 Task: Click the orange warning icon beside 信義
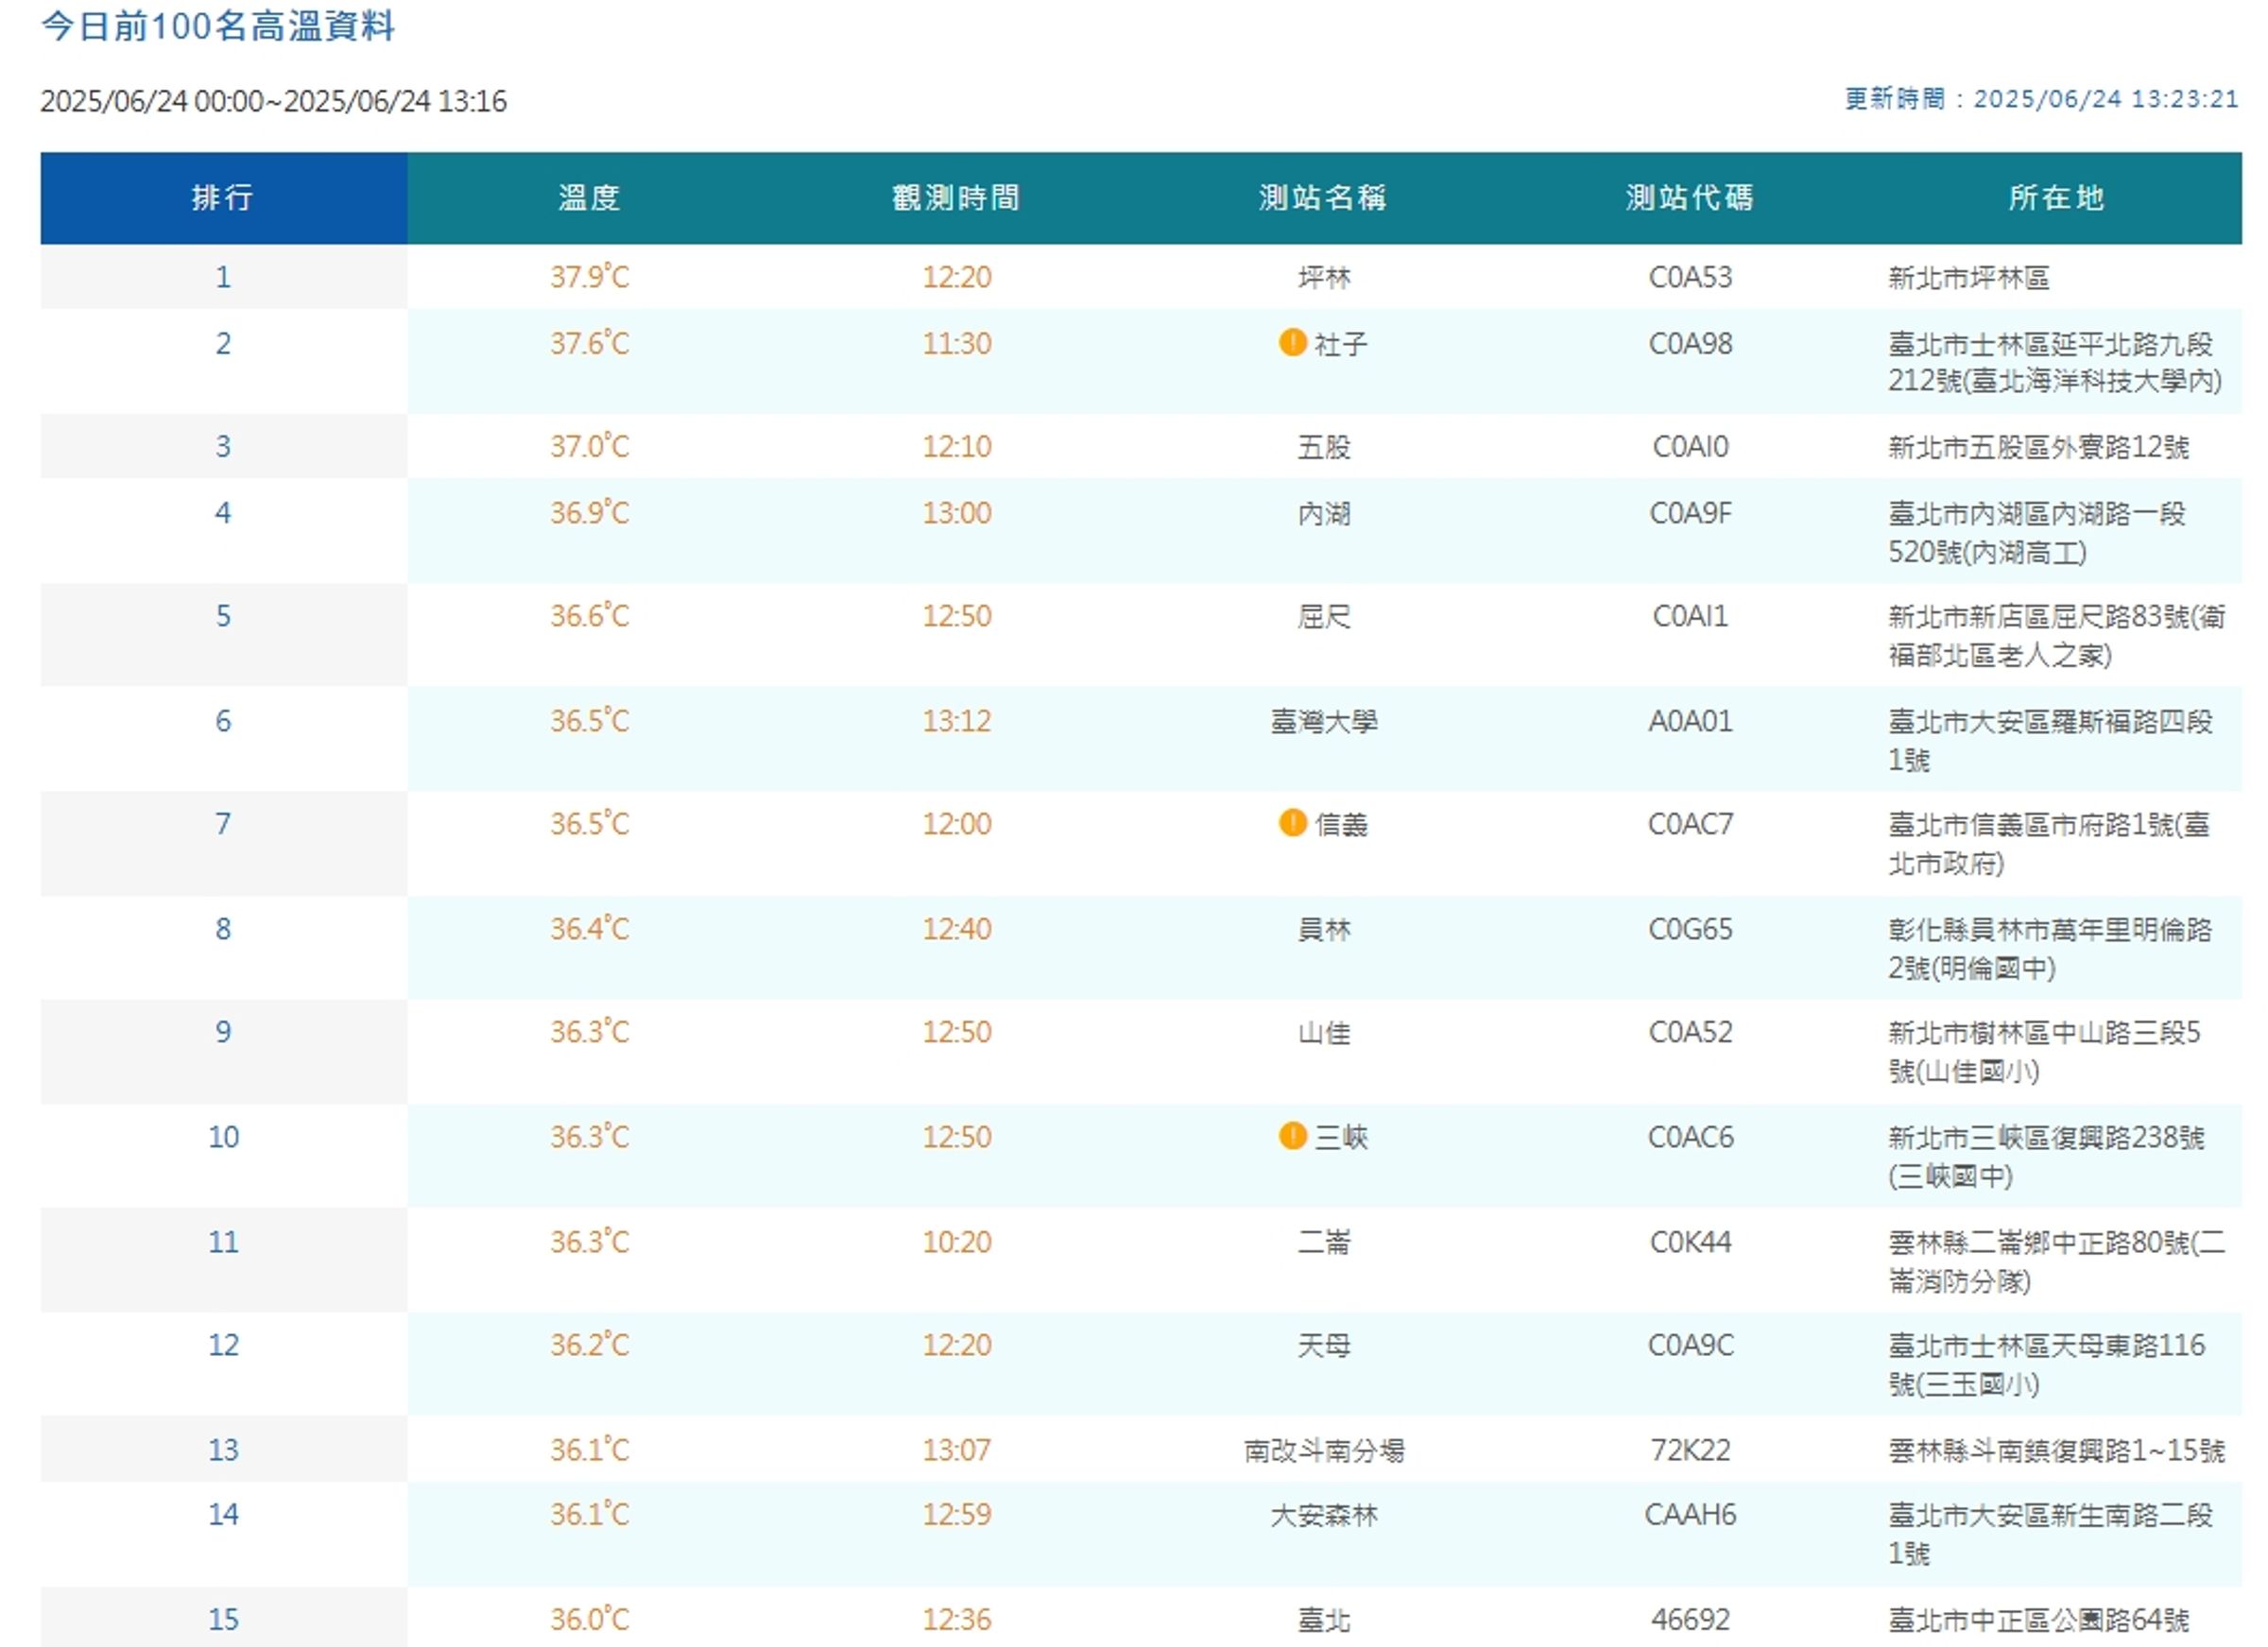[x=1292, y=823]
